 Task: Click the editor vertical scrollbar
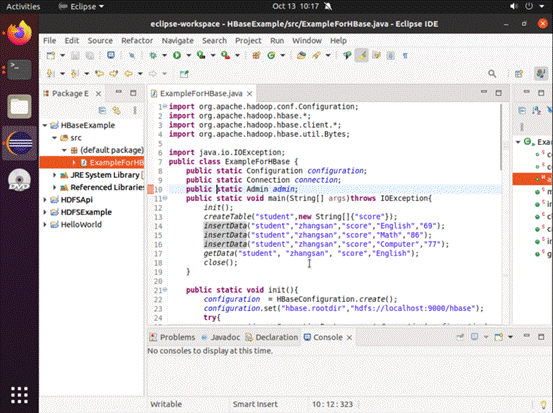coord(501,138)
